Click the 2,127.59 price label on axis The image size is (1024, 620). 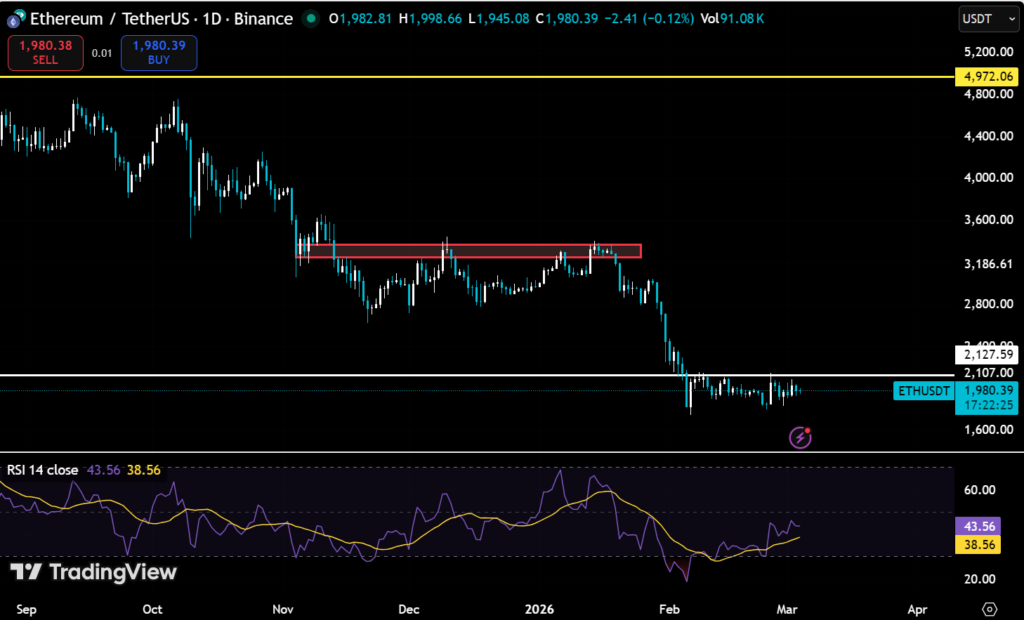click(985, 355)
